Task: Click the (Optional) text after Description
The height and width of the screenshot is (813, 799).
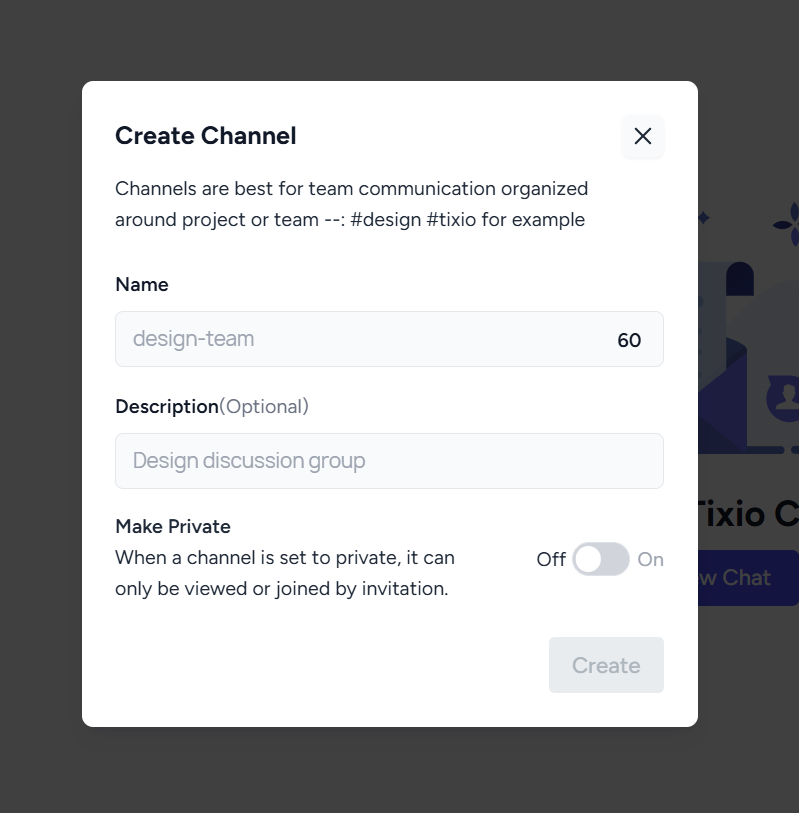Action: pos(264,406)
